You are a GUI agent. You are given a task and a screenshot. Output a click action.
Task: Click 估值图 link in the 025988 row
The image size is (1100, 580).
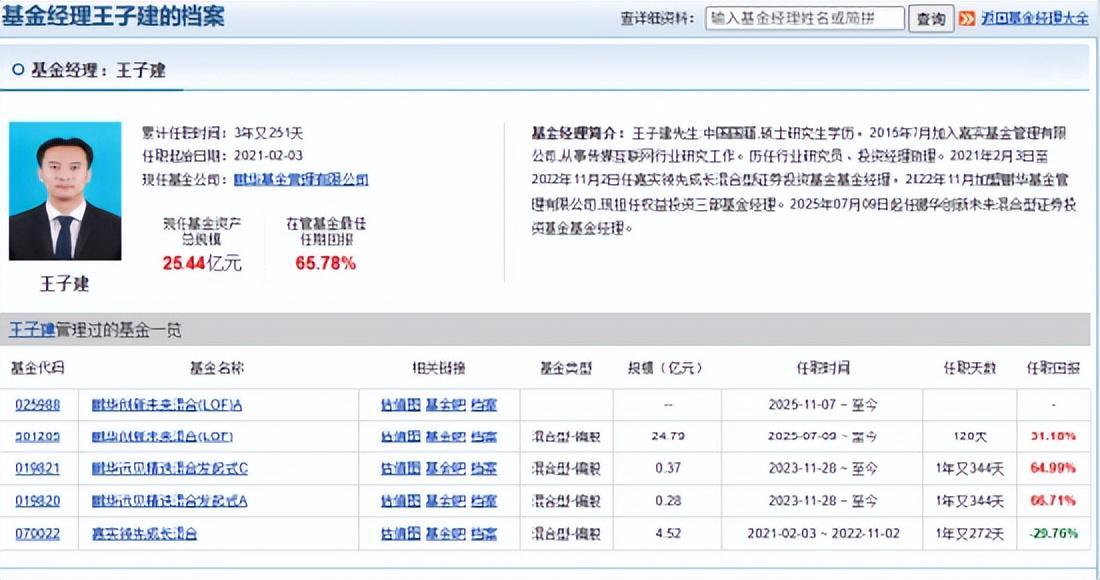click(x=399, y=405)
